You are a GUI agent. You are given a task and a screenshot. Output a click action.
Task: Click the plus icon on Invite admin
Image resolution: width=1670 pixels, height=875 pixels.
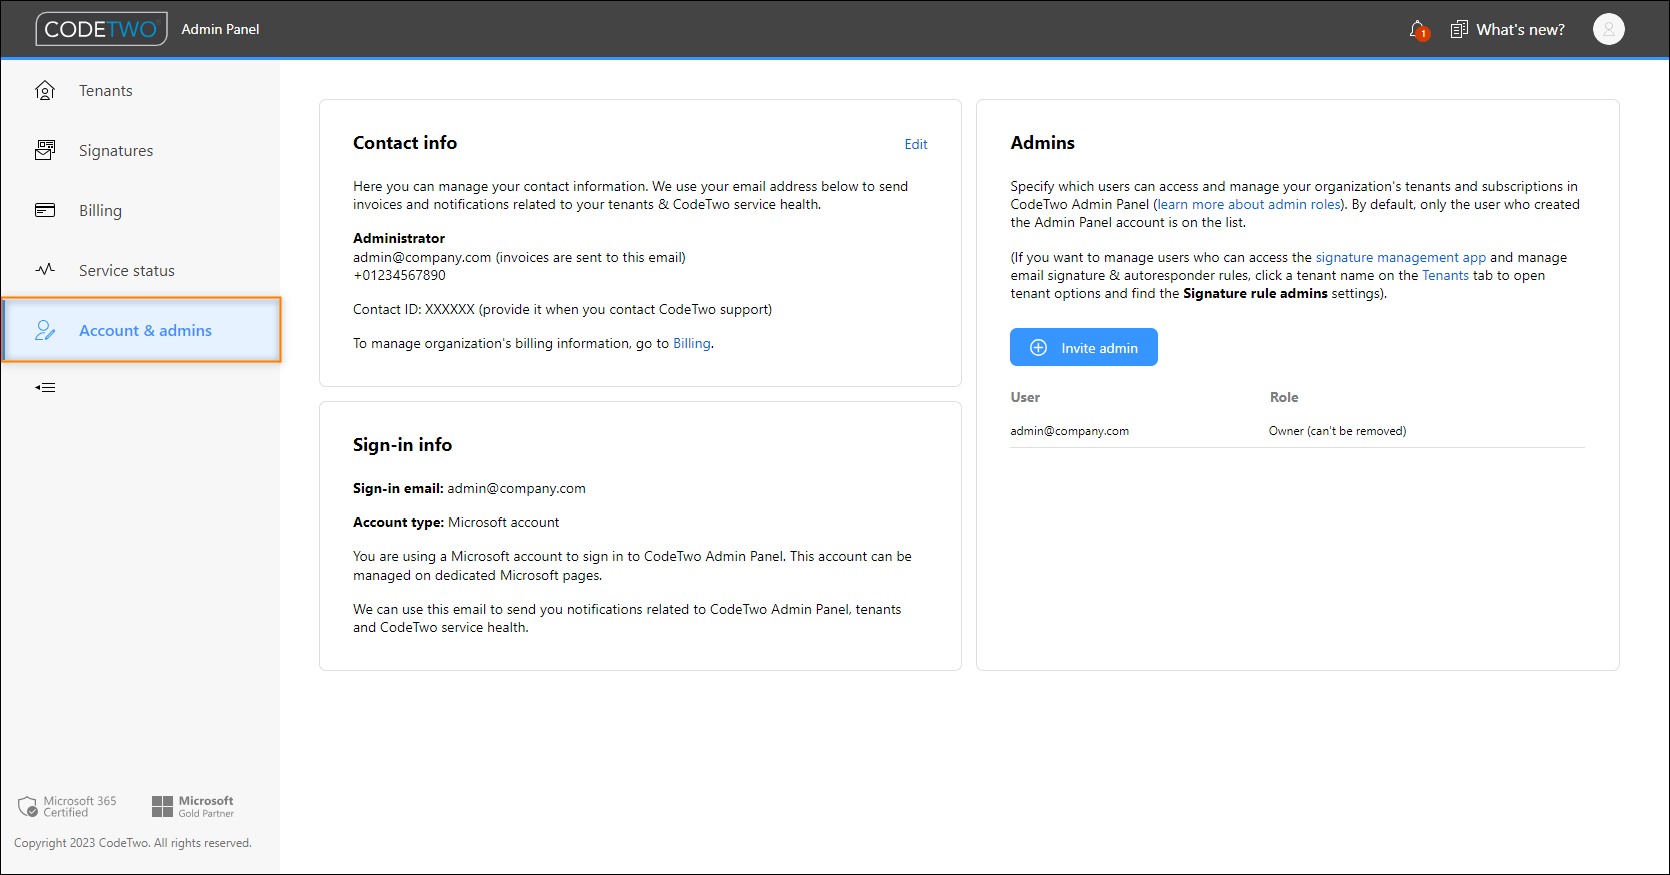point(1039,348)
